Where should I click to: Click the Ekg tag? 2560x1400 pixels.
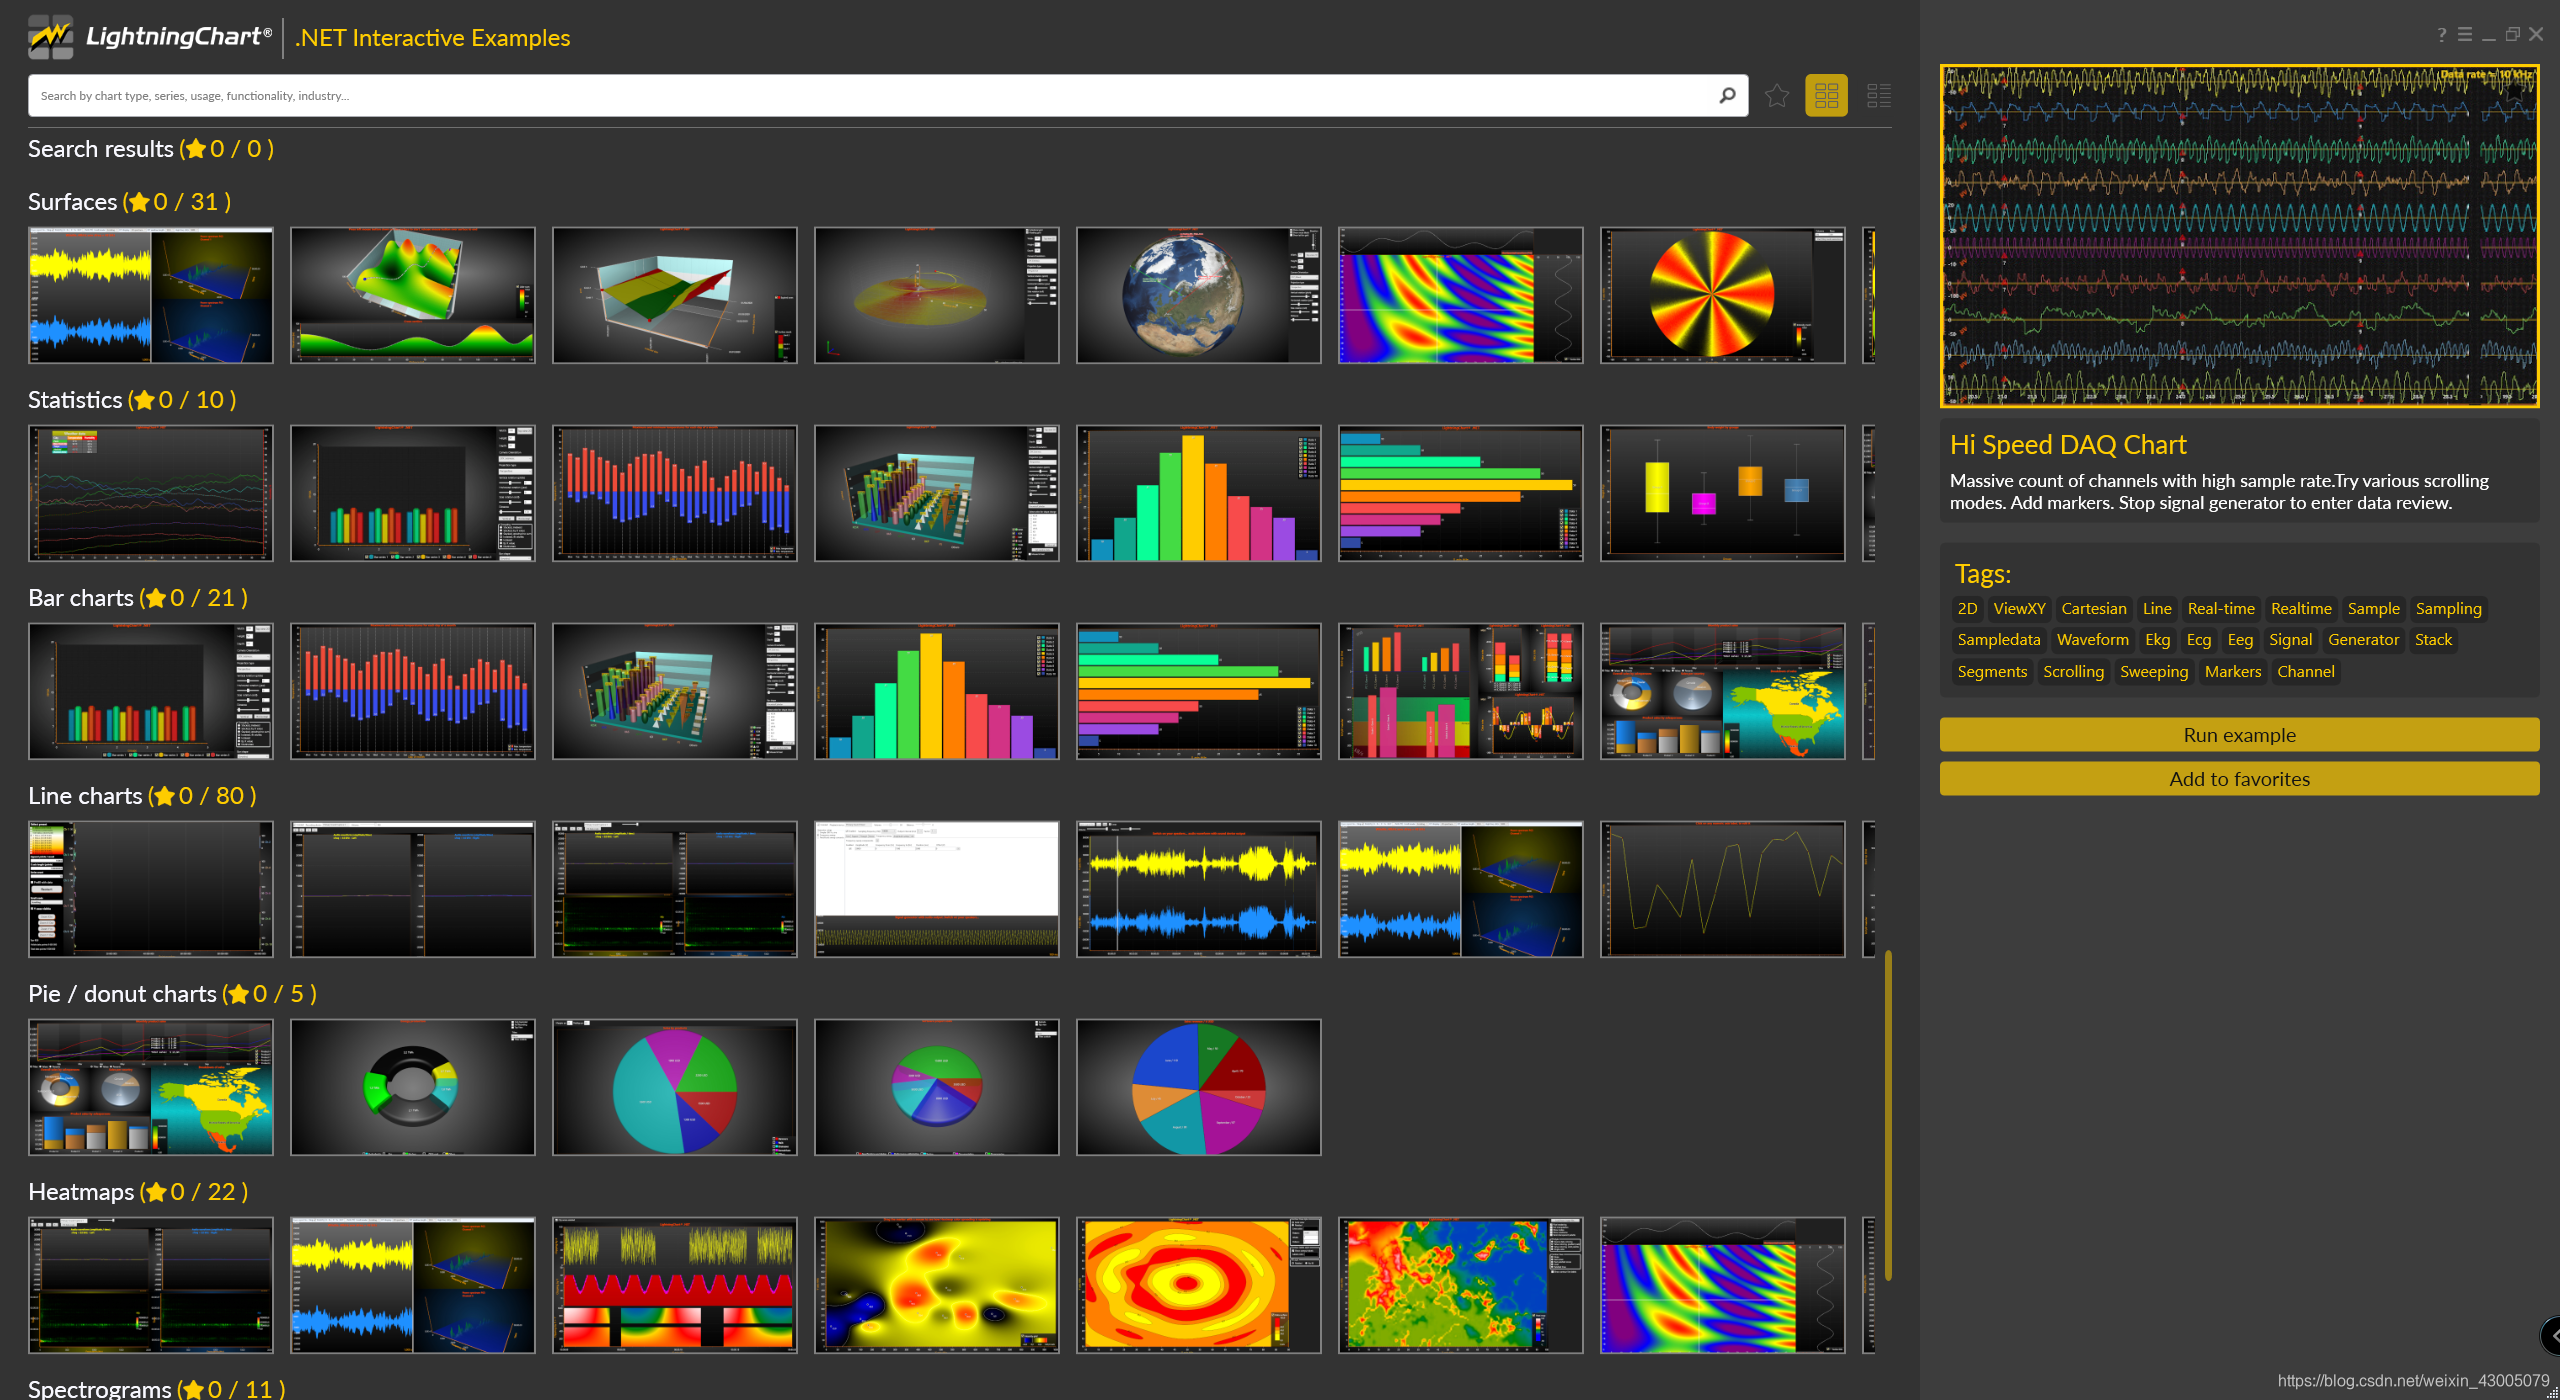coord(2157,640)
